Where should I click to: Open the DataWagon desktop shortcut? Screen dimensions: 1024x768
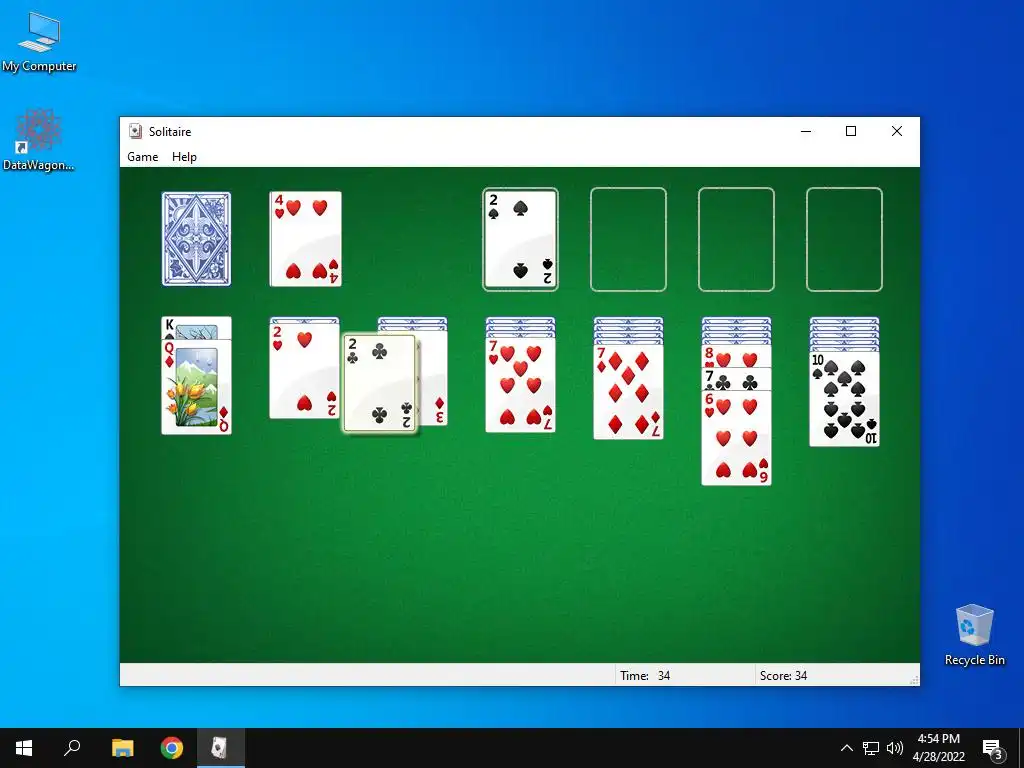tap(39, 140)
